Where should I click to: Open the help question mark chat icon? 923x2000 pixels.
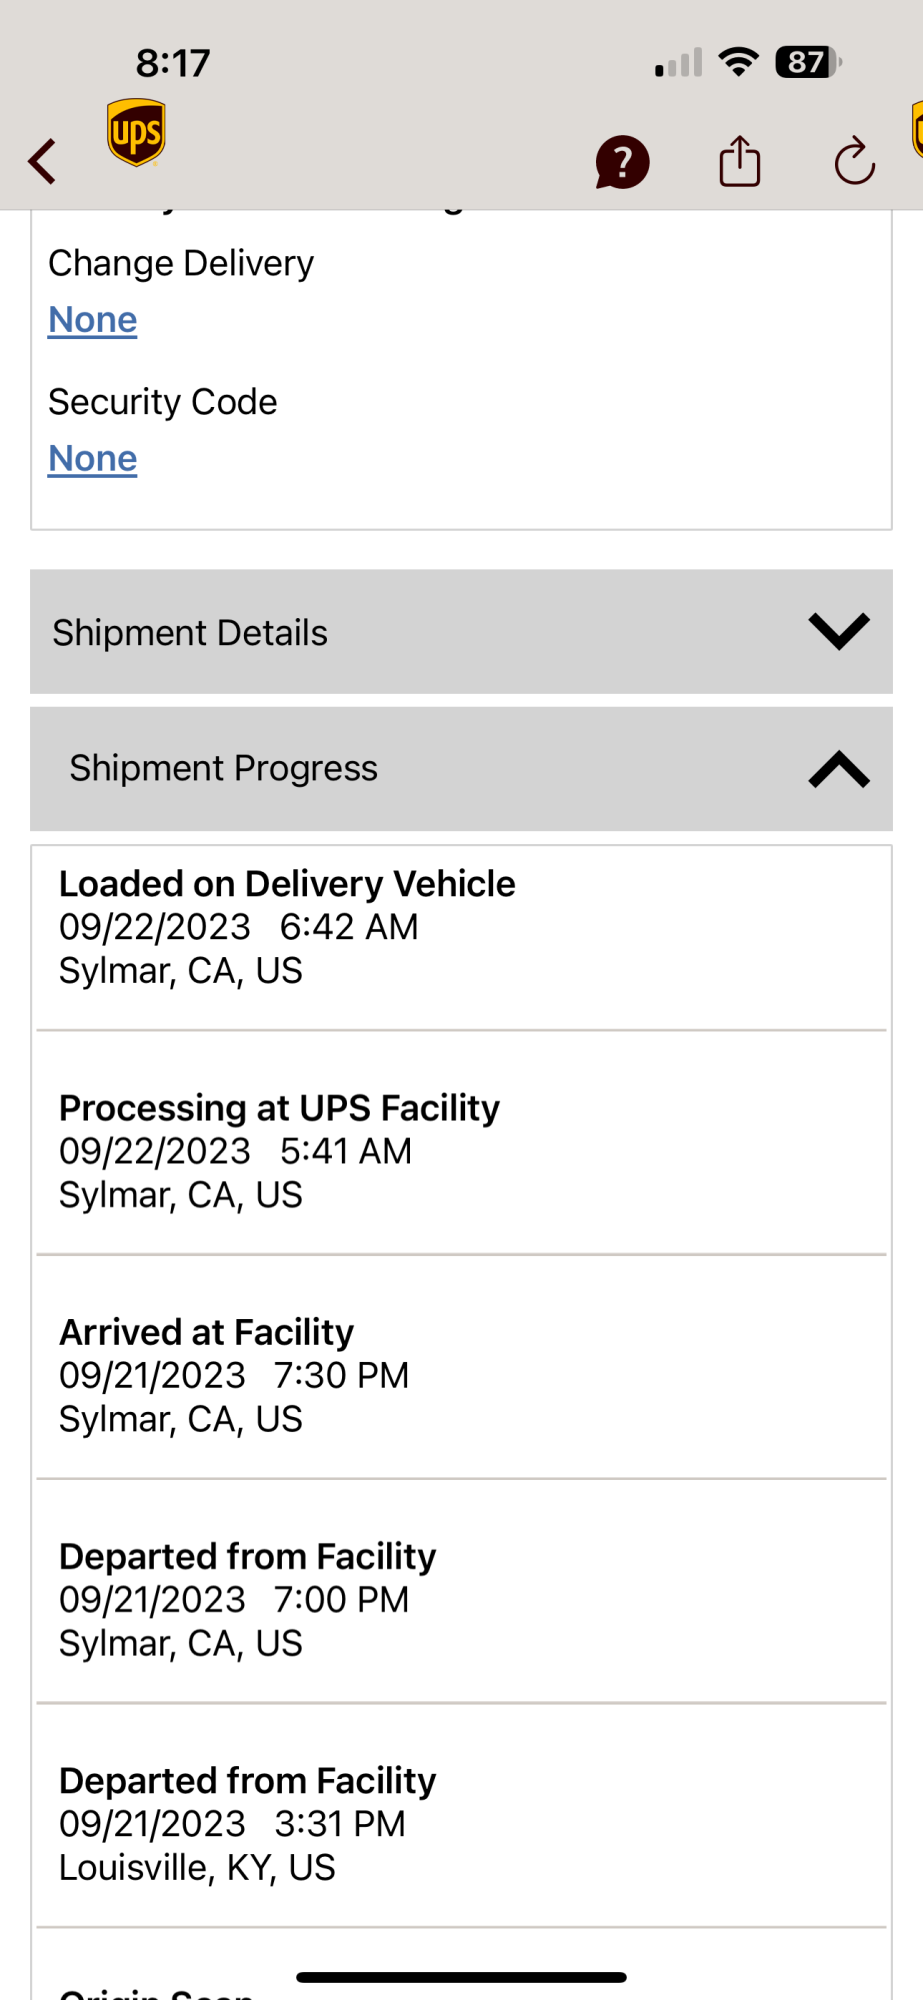(622, 162)
